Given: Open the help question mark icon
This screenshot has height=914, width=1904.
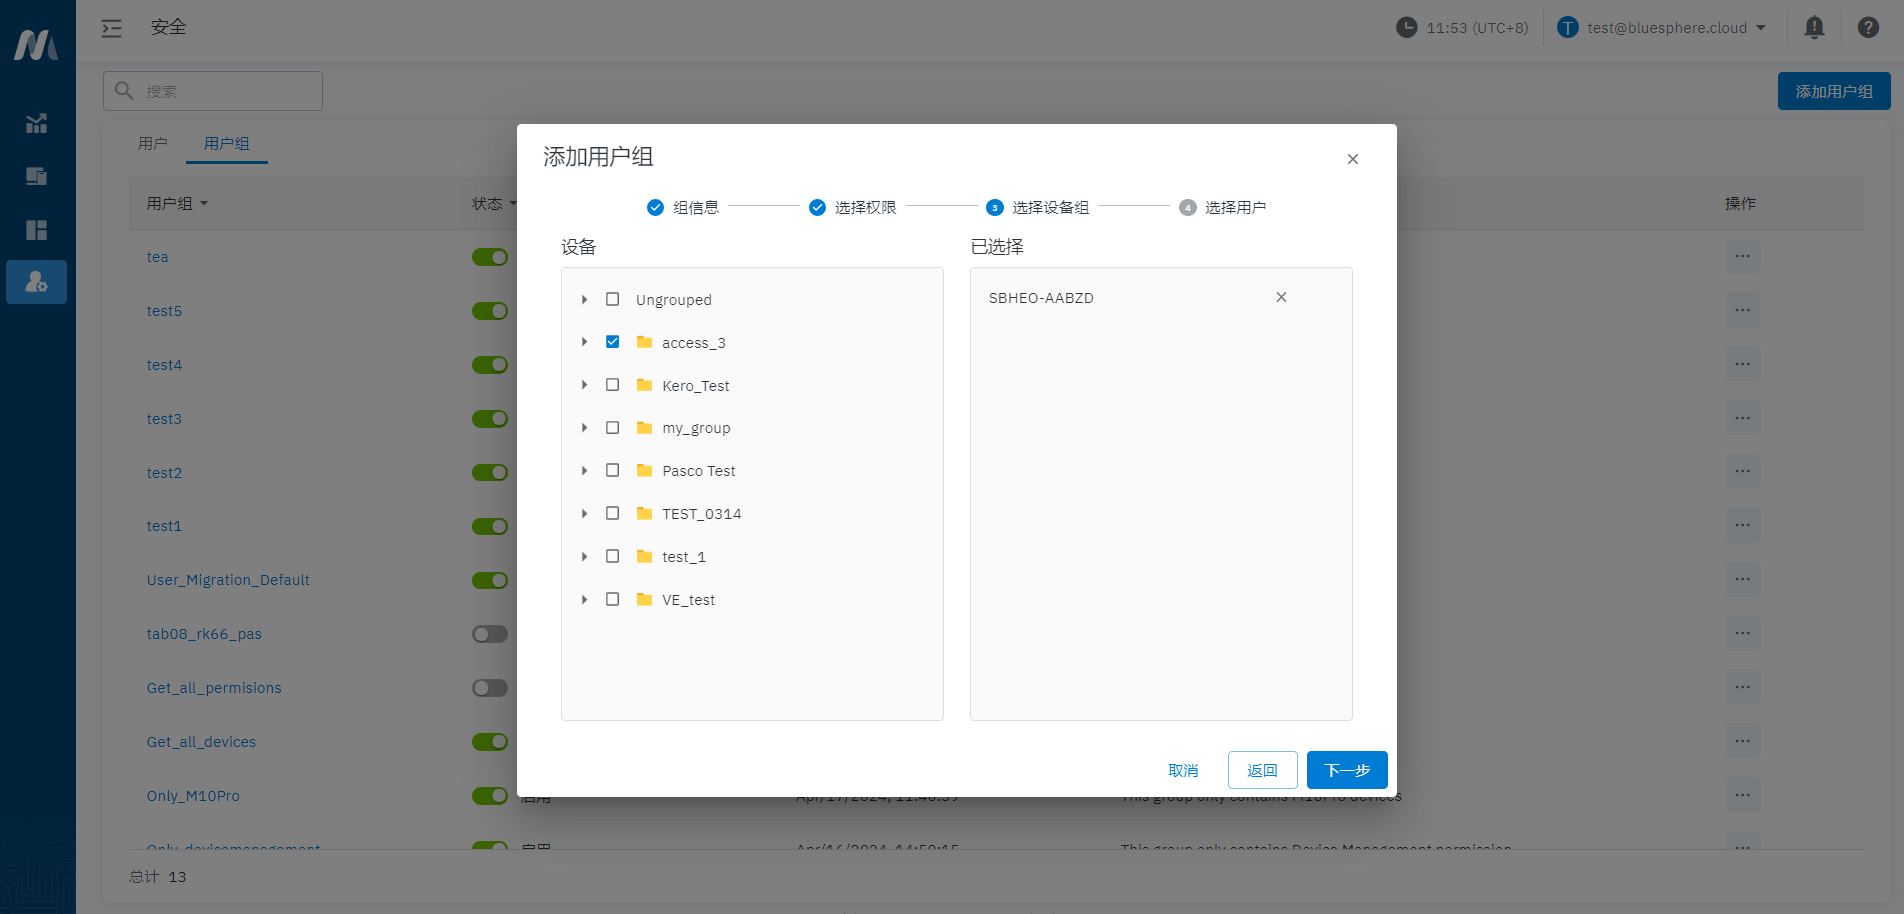Looking at the screenshot, I should click(x=1868, y=27).
